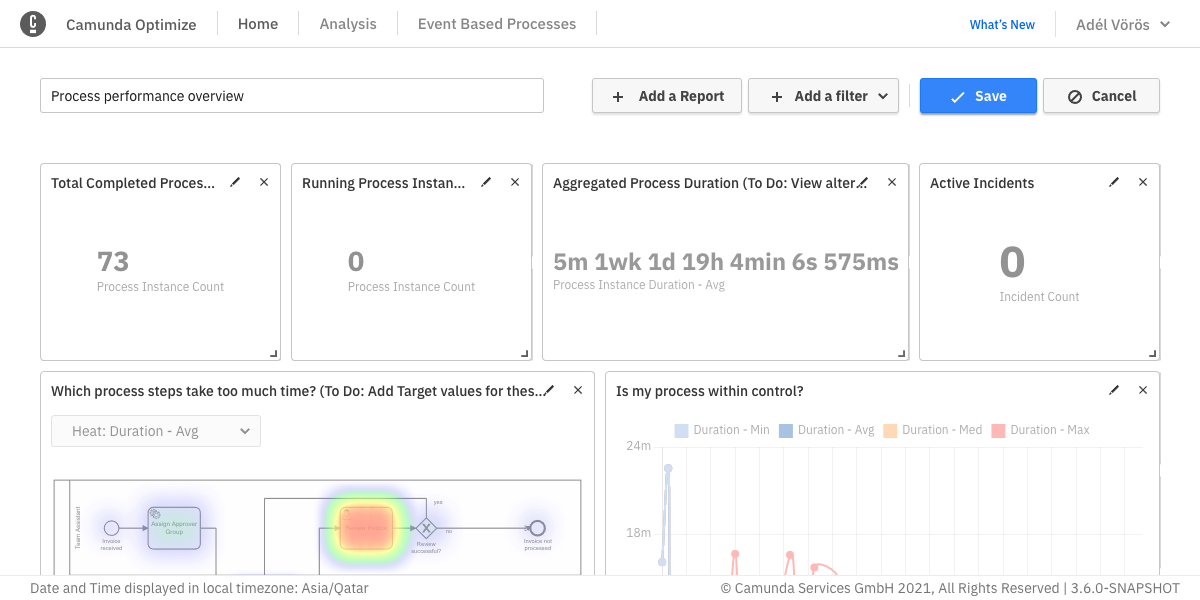
Task: Open the Heat: Duration - Avg dropdown
Action: pyautogui.click(x=156, y=431)
